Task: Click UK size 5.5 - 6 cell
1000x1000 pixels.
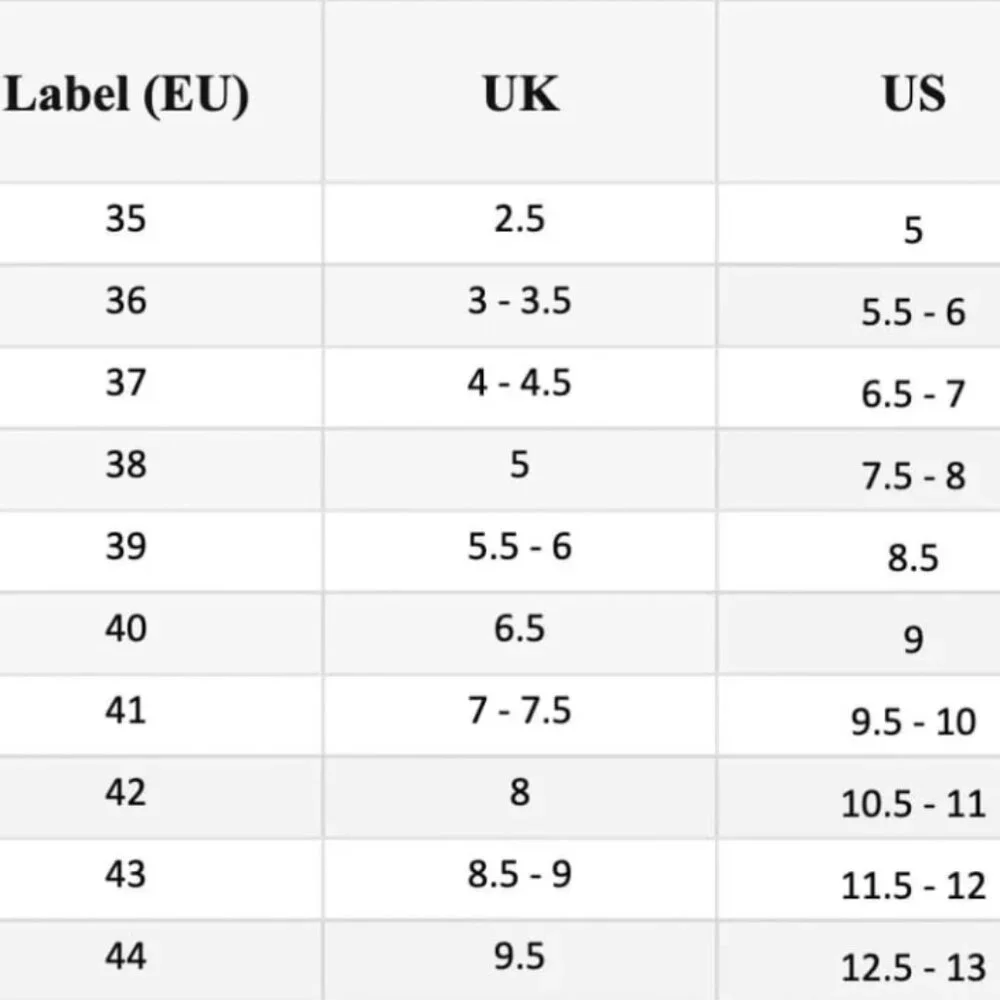Action: (520, 552)
